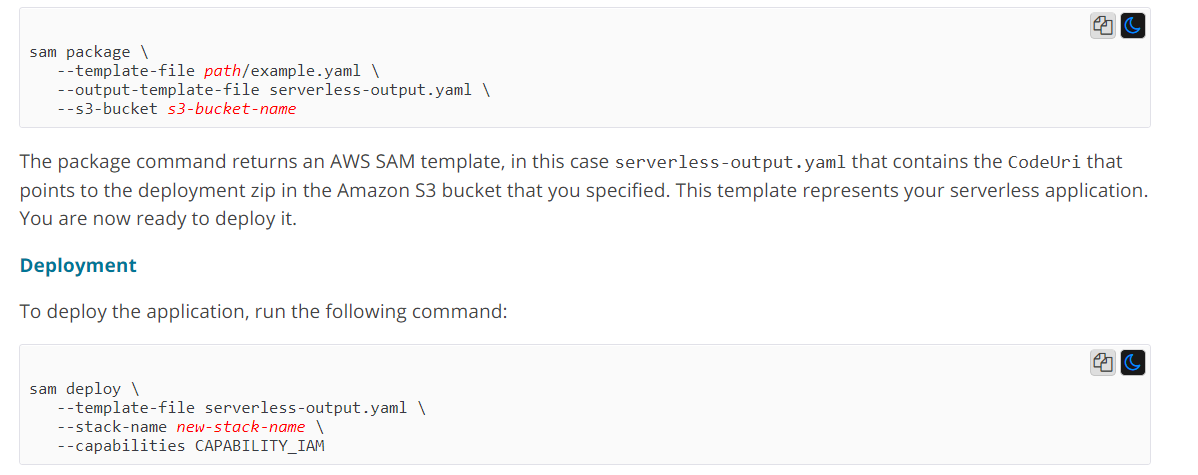The image size is (1198, 475).
Task: Click the red new-stack-name placeholder
Action: pyautogui.click(x=240, y=427)
